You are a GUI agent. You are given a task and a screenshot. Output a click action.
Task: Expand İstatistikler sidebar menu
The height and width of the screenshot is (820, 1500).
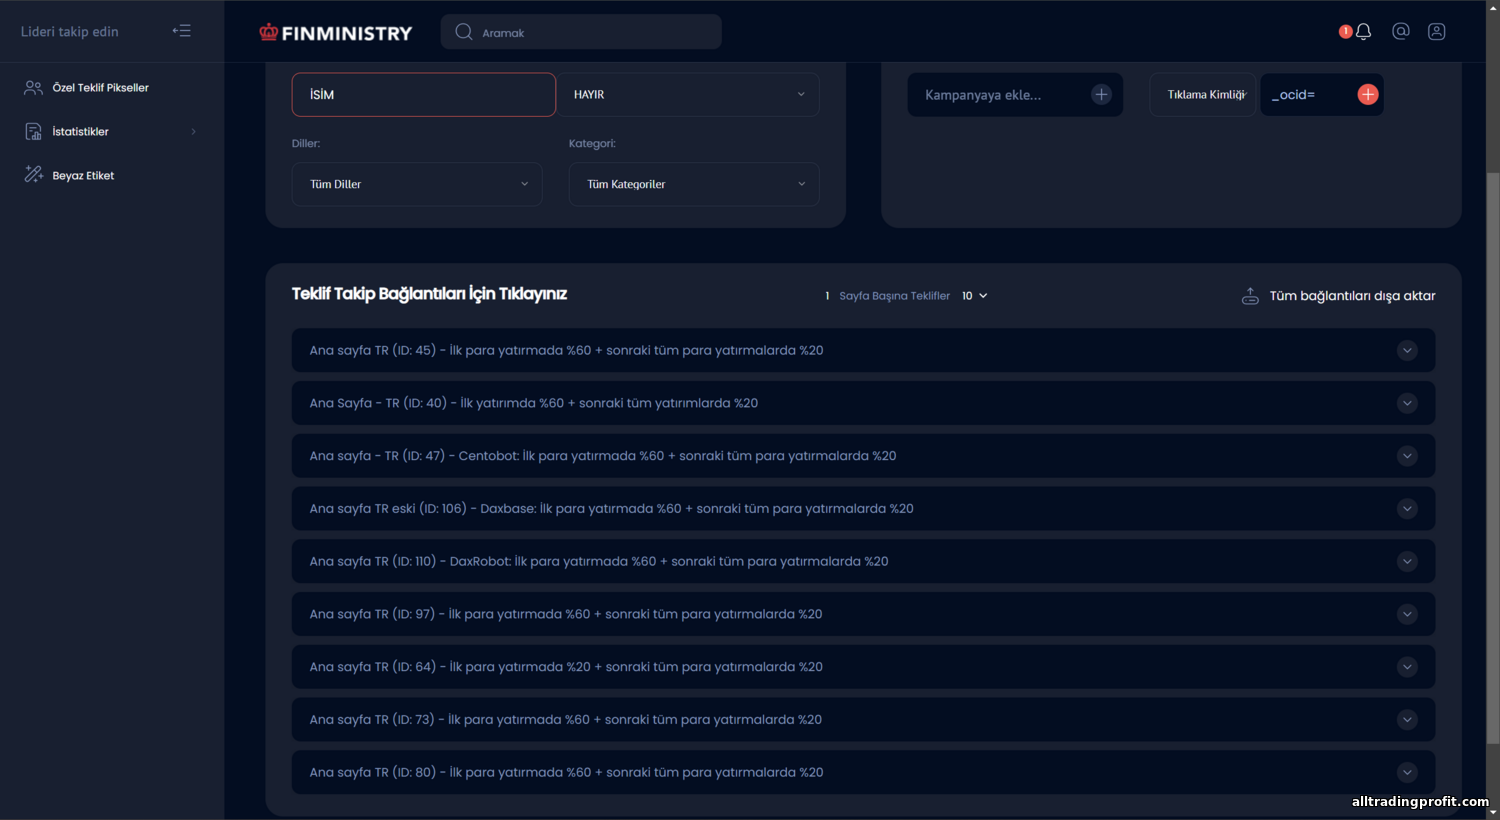click(x=110, y=132)
